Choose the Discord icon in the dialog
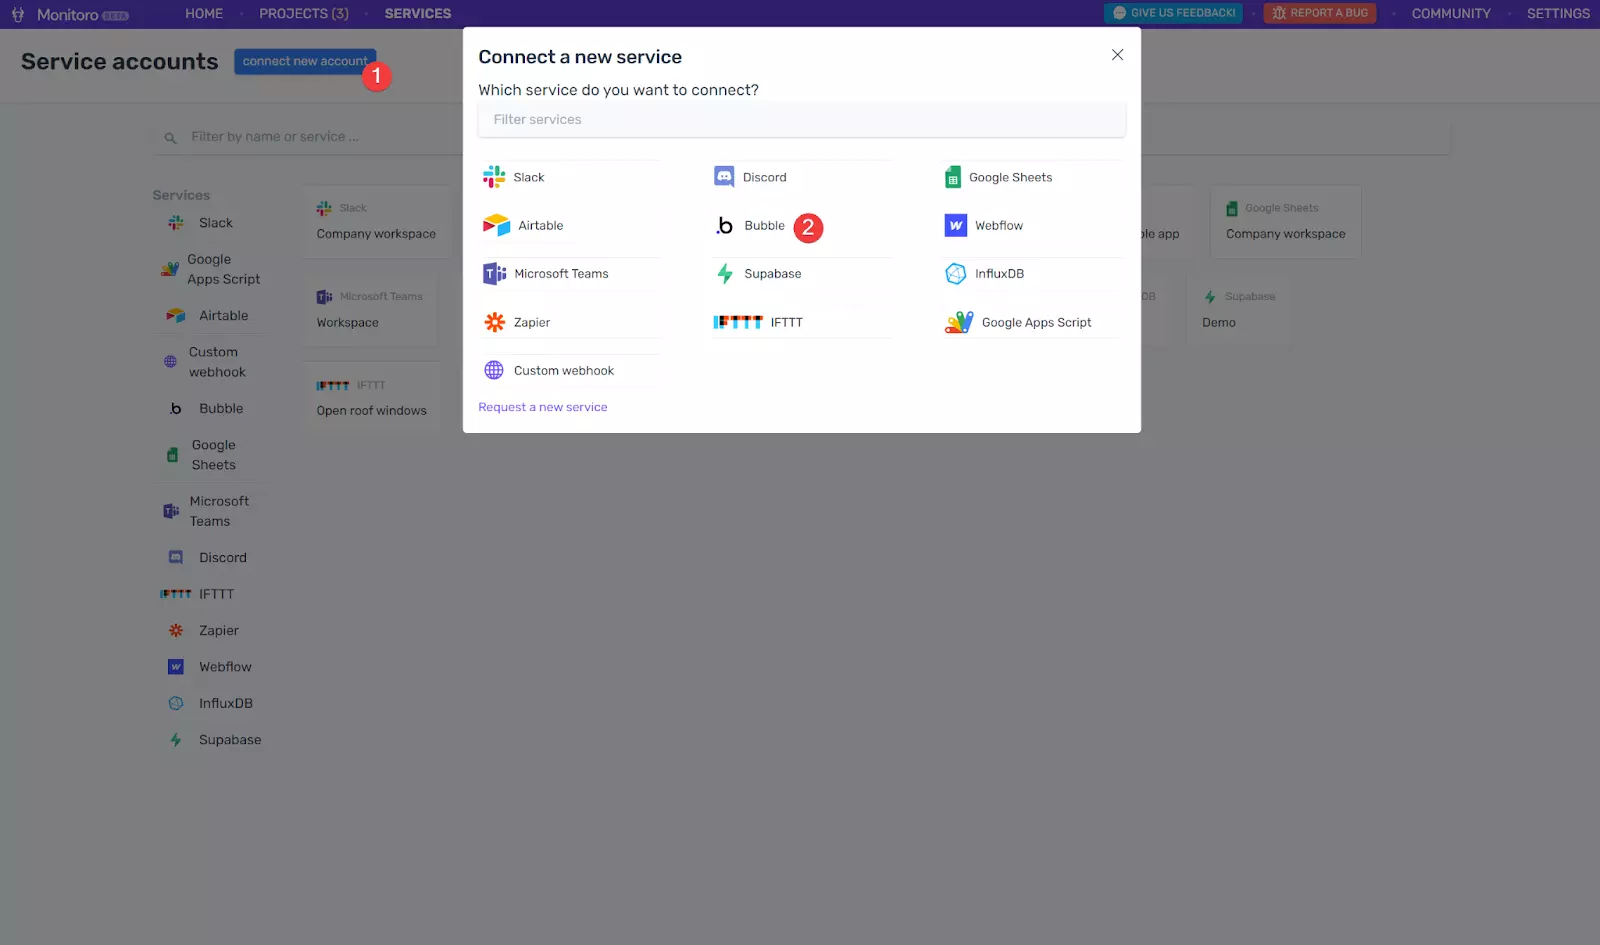The width and height of the screenshot is (1600, 945). (x=724, y=177)
